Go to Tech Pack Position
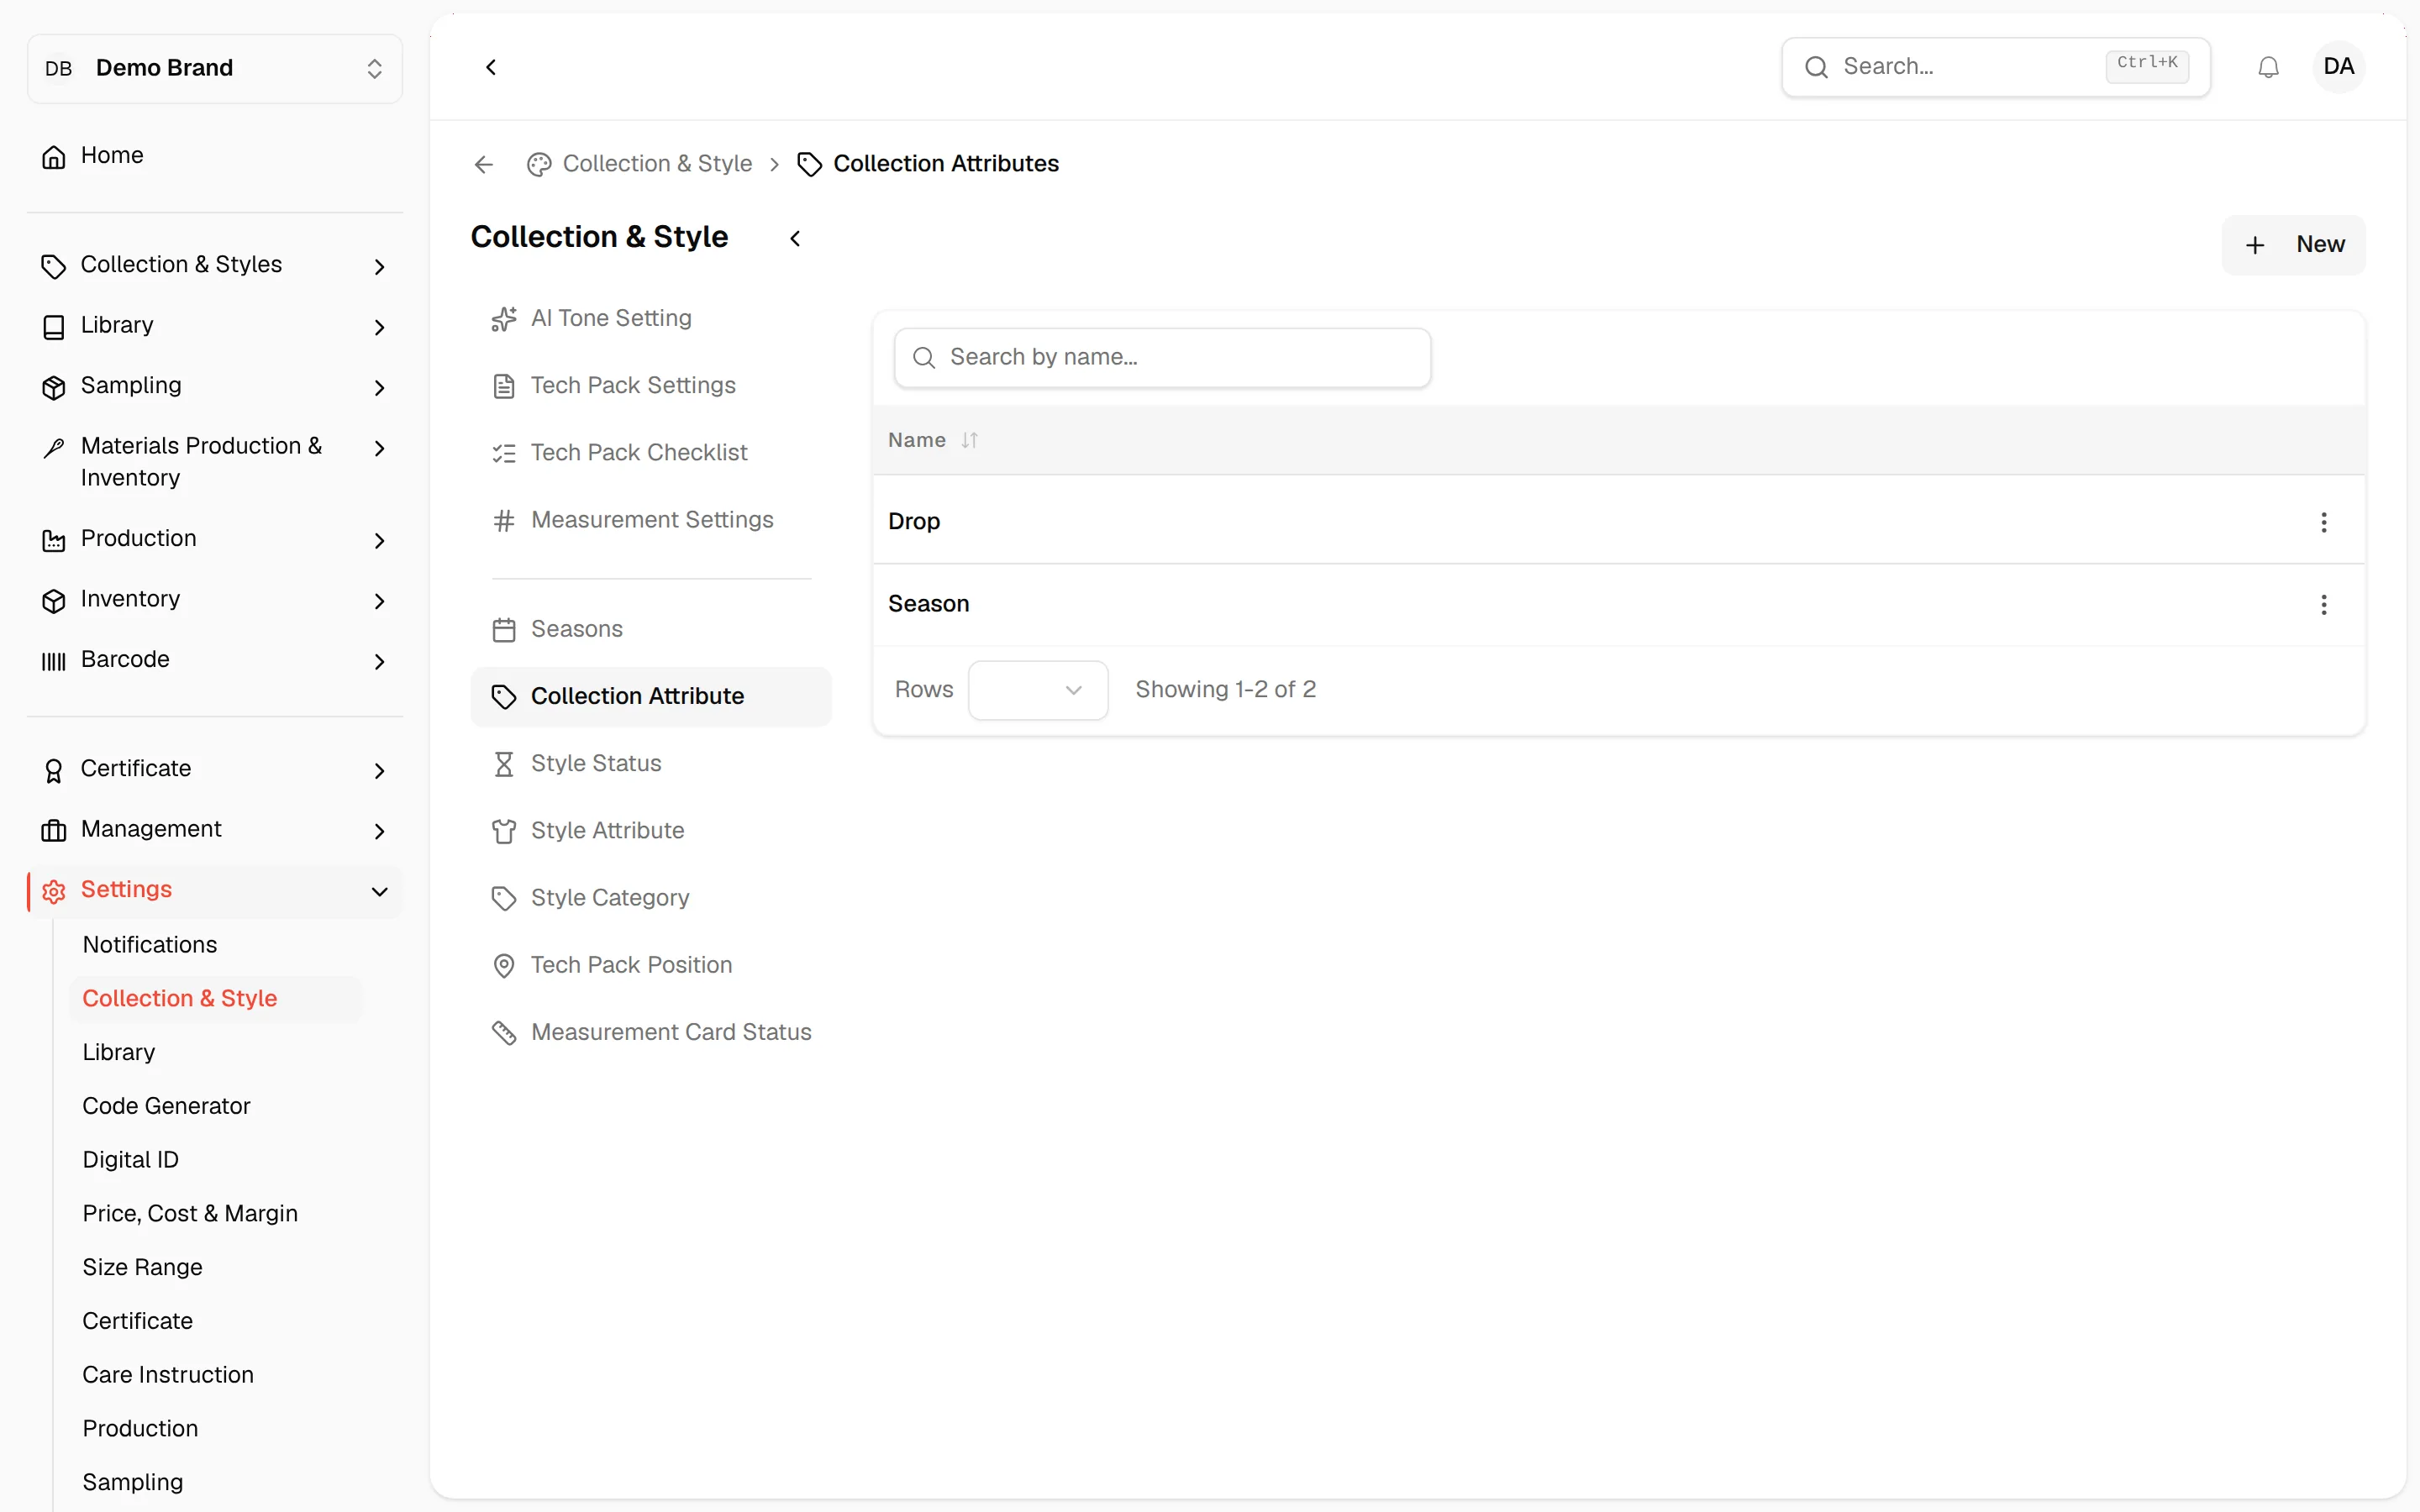The height and width of the screenshot is (1512, 2420). click(x=651, y=965)
